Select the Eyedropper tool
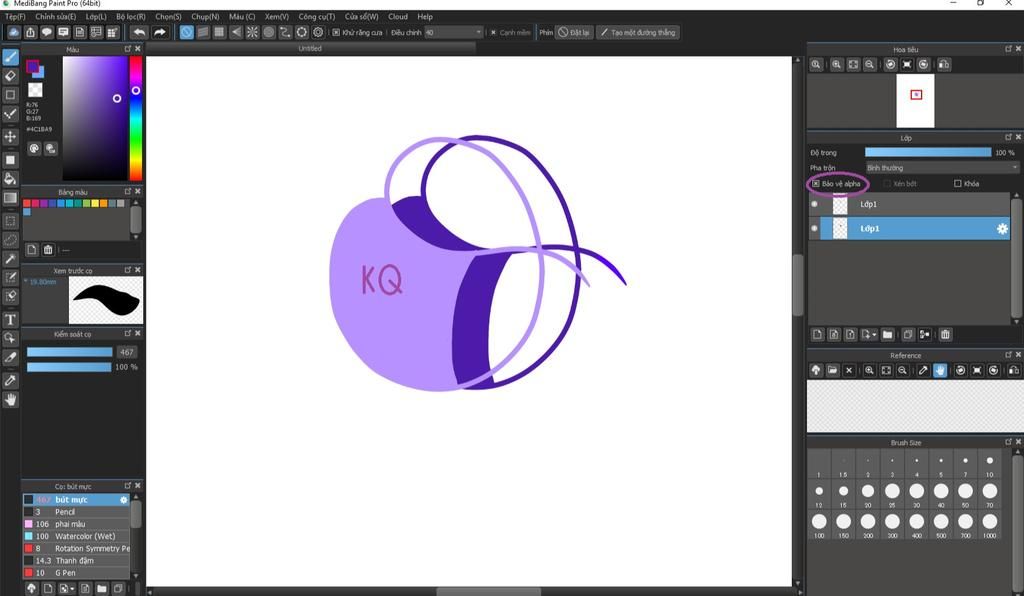Image resolution: width=1024 pixels, height=596 pixels. [x=10, y=381]
